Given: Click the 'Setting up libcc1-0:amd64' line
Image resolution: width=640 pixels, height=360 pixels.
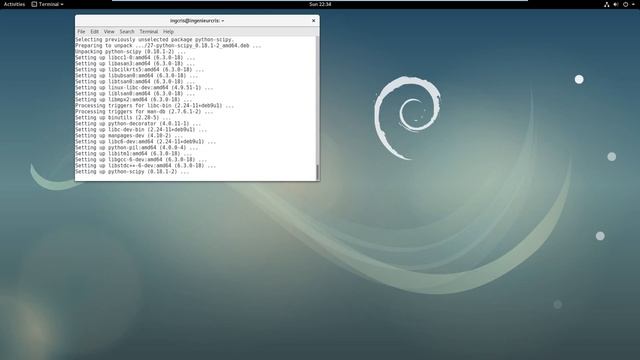Looking at the screenshot, I should pyautogui.click(x=135, y=58).
